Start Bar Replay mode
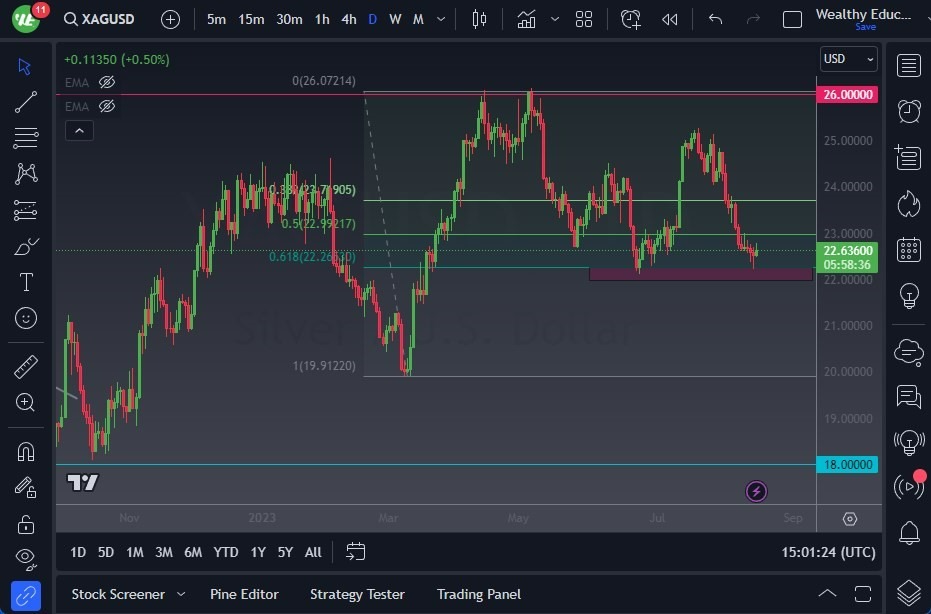Image resolution: width=931 pixels, height=614 pixels. [x=669, y=18]
